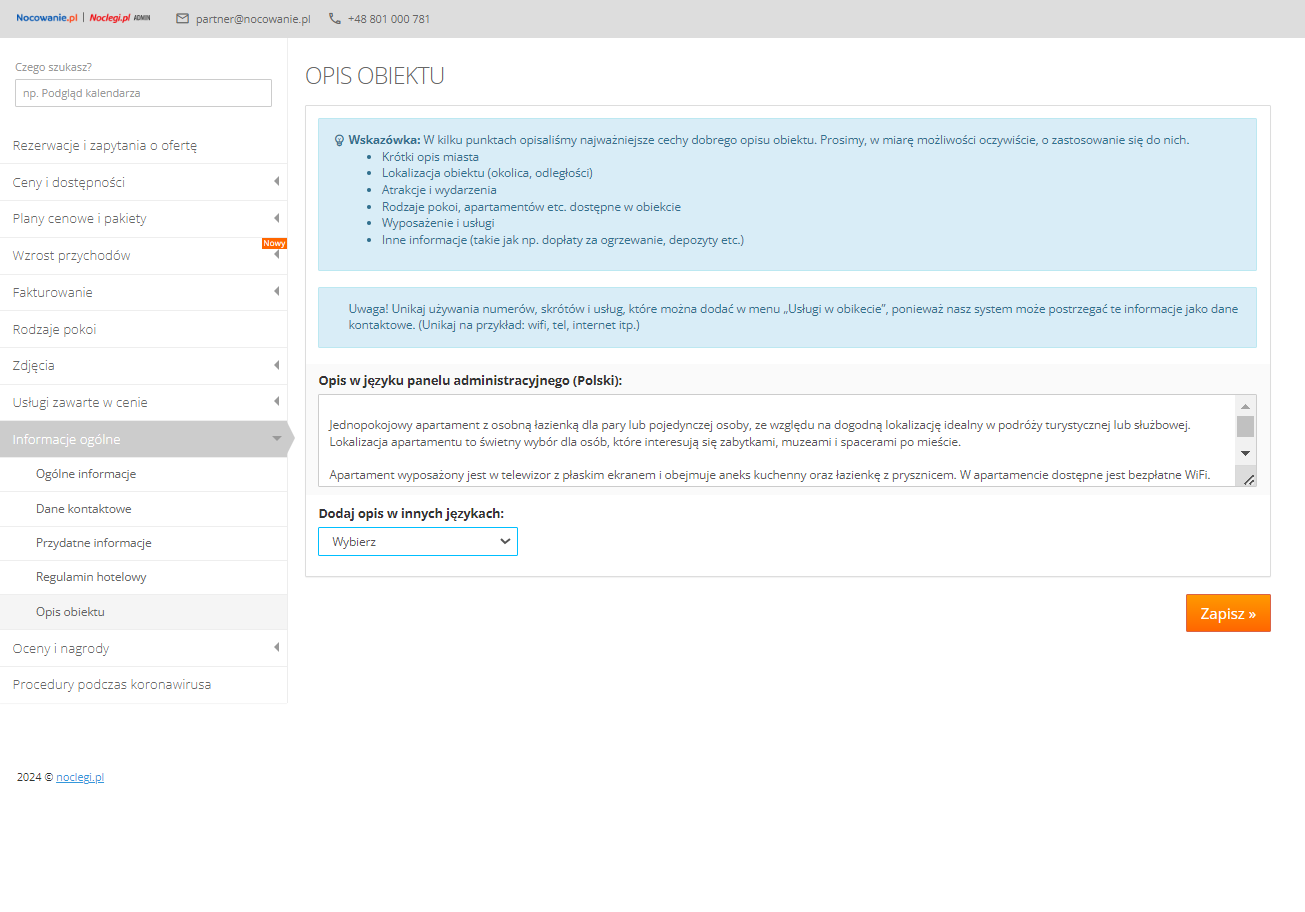Go to Rodzaje pokoi menu item

(55, 329)
